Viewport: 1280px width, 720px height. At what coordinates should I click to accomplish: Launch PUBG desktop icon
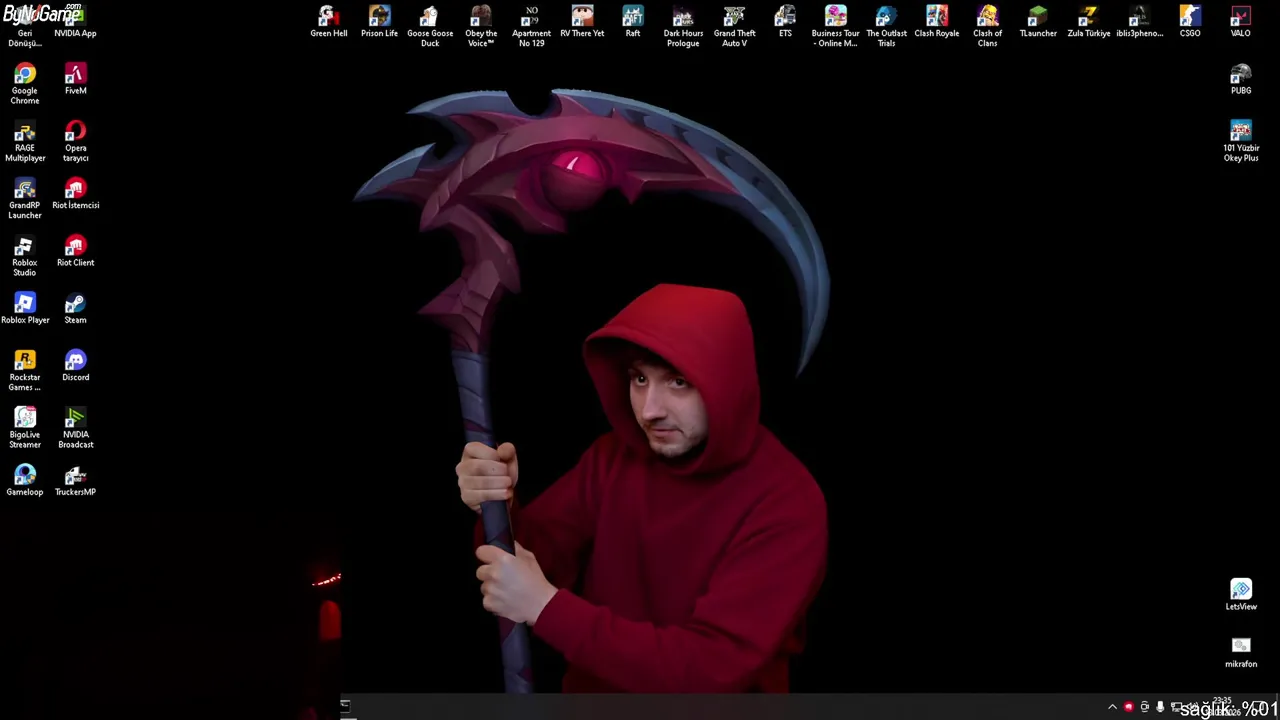1241,80
